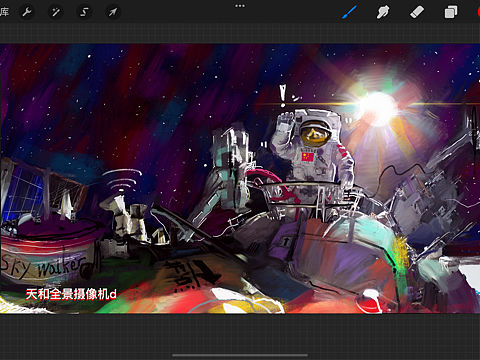
Task: Tap the astronaut painting canvas
Action: [240, 179]
